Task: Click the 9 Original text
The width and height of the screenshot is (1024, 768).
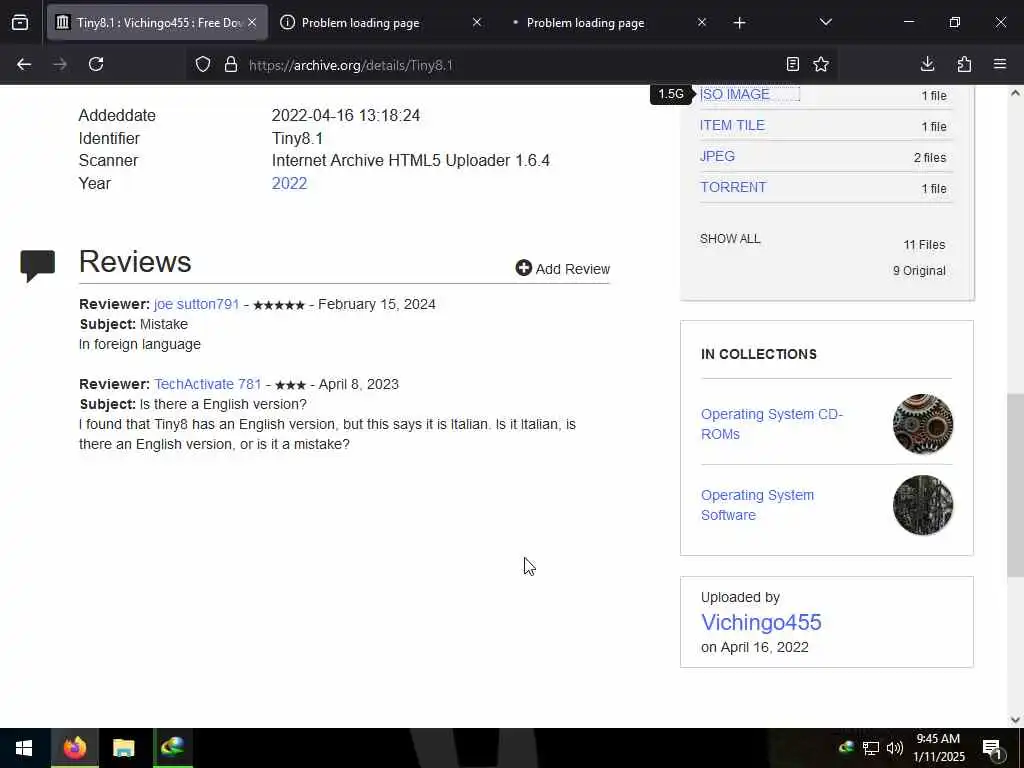Action: click(919, 270)
